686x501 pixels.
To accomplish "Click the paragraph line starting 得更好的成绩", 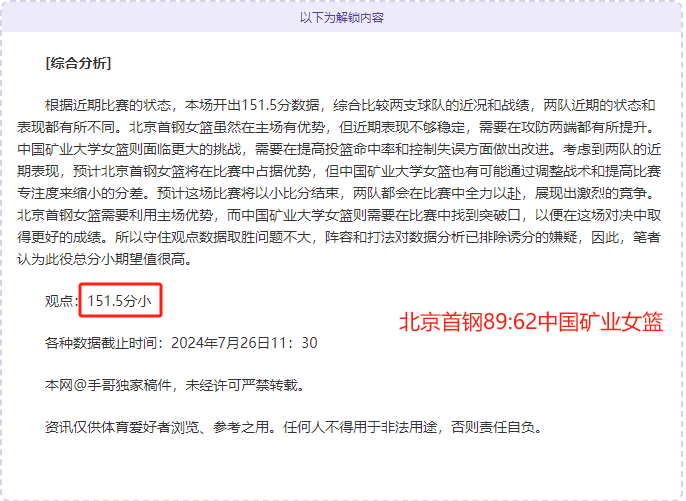I will click(339, 237).
